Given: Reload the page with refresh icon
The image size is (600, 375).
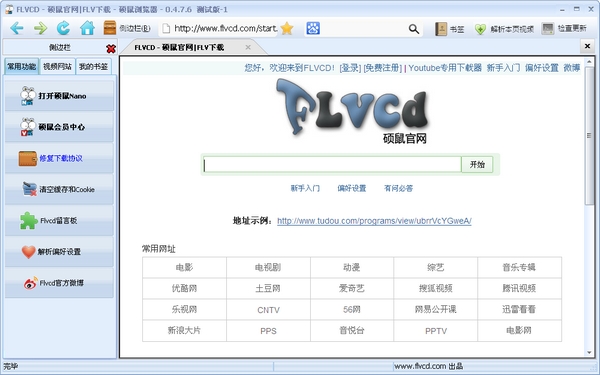Looking at the screenshot, I should coord(64,28).
